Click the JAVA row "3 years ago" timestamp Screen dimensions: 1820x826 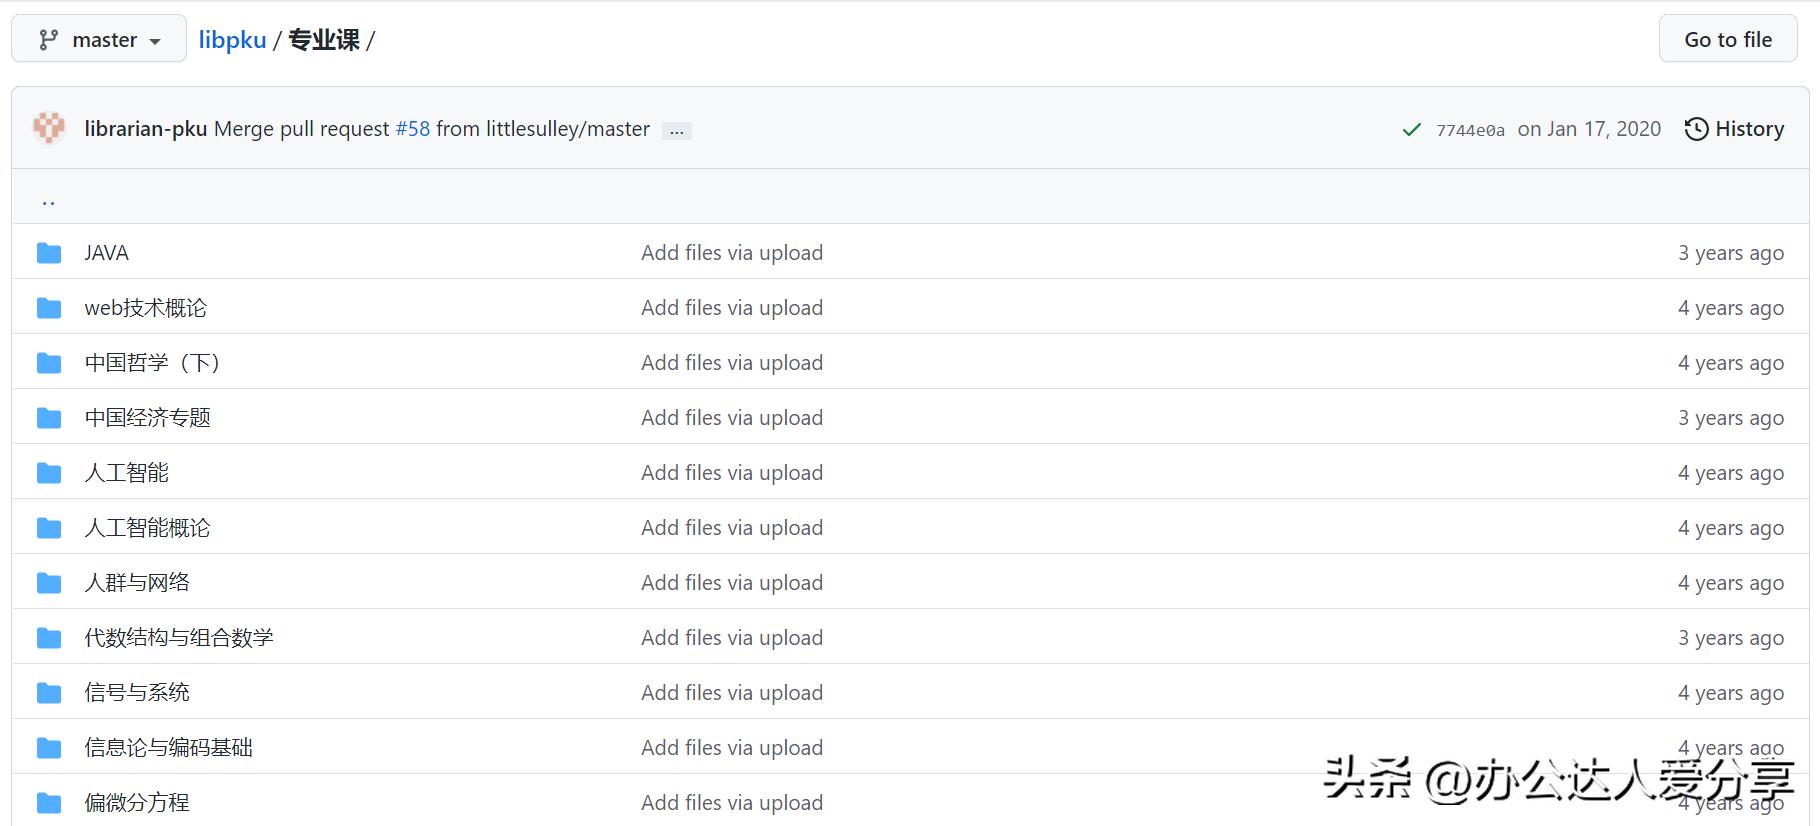click(1731, 254)
